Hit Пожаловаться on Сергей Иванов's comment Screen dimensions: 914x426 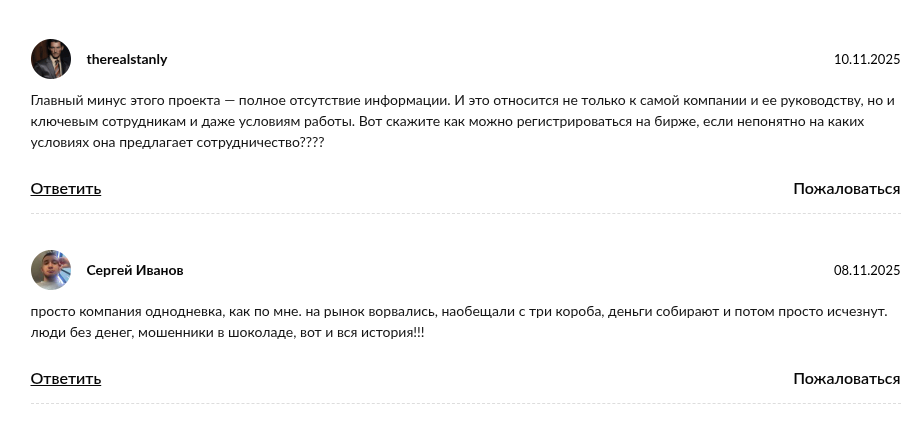tap(846, 379)
